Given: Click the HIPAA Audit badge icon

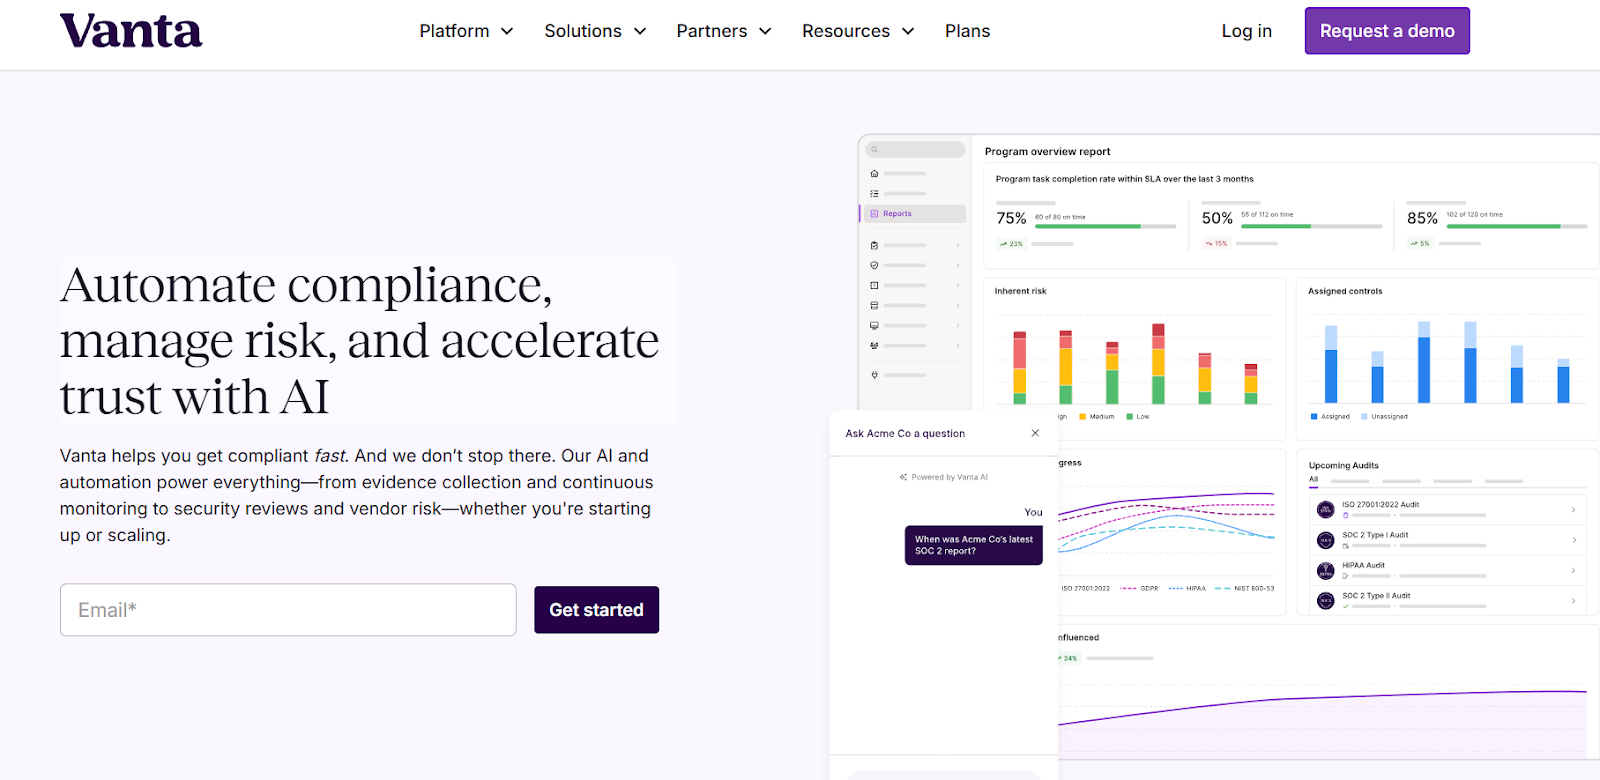Looking at the screenshot, I should click(x=1326, y=571).
